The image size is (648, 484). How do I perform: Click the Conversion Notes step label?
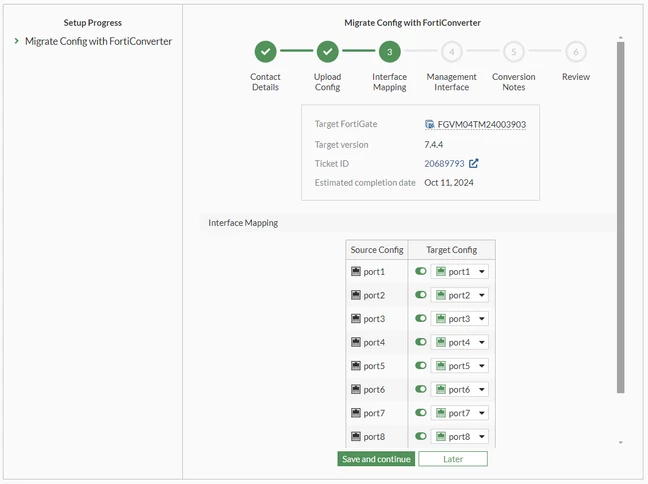click(514, 82)
